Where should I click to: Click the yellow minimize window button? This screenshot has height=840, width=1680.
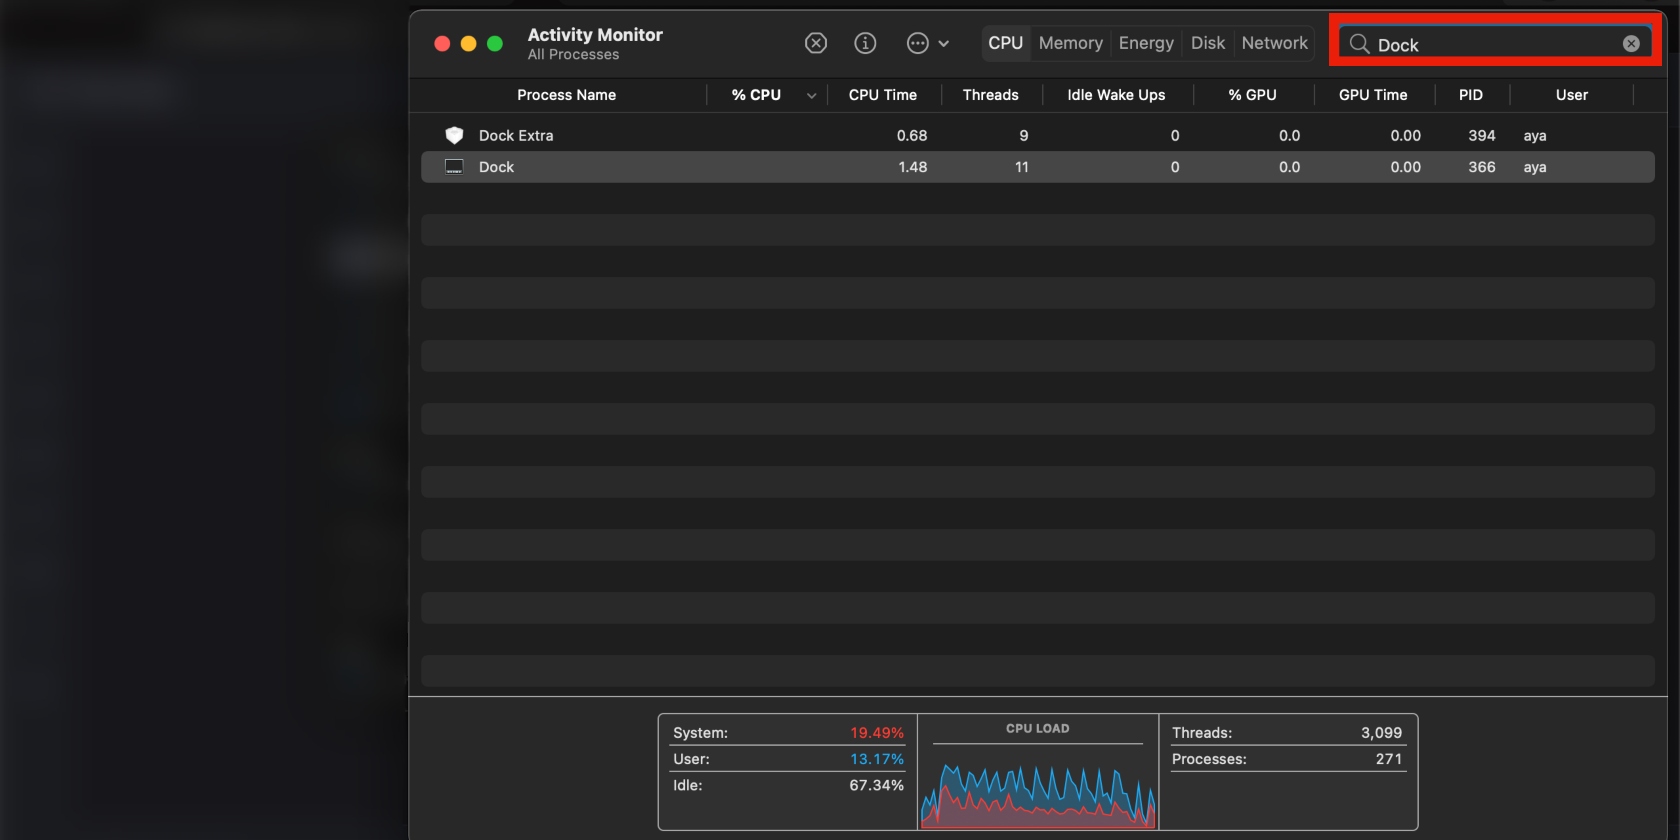(x=468, y=43)
